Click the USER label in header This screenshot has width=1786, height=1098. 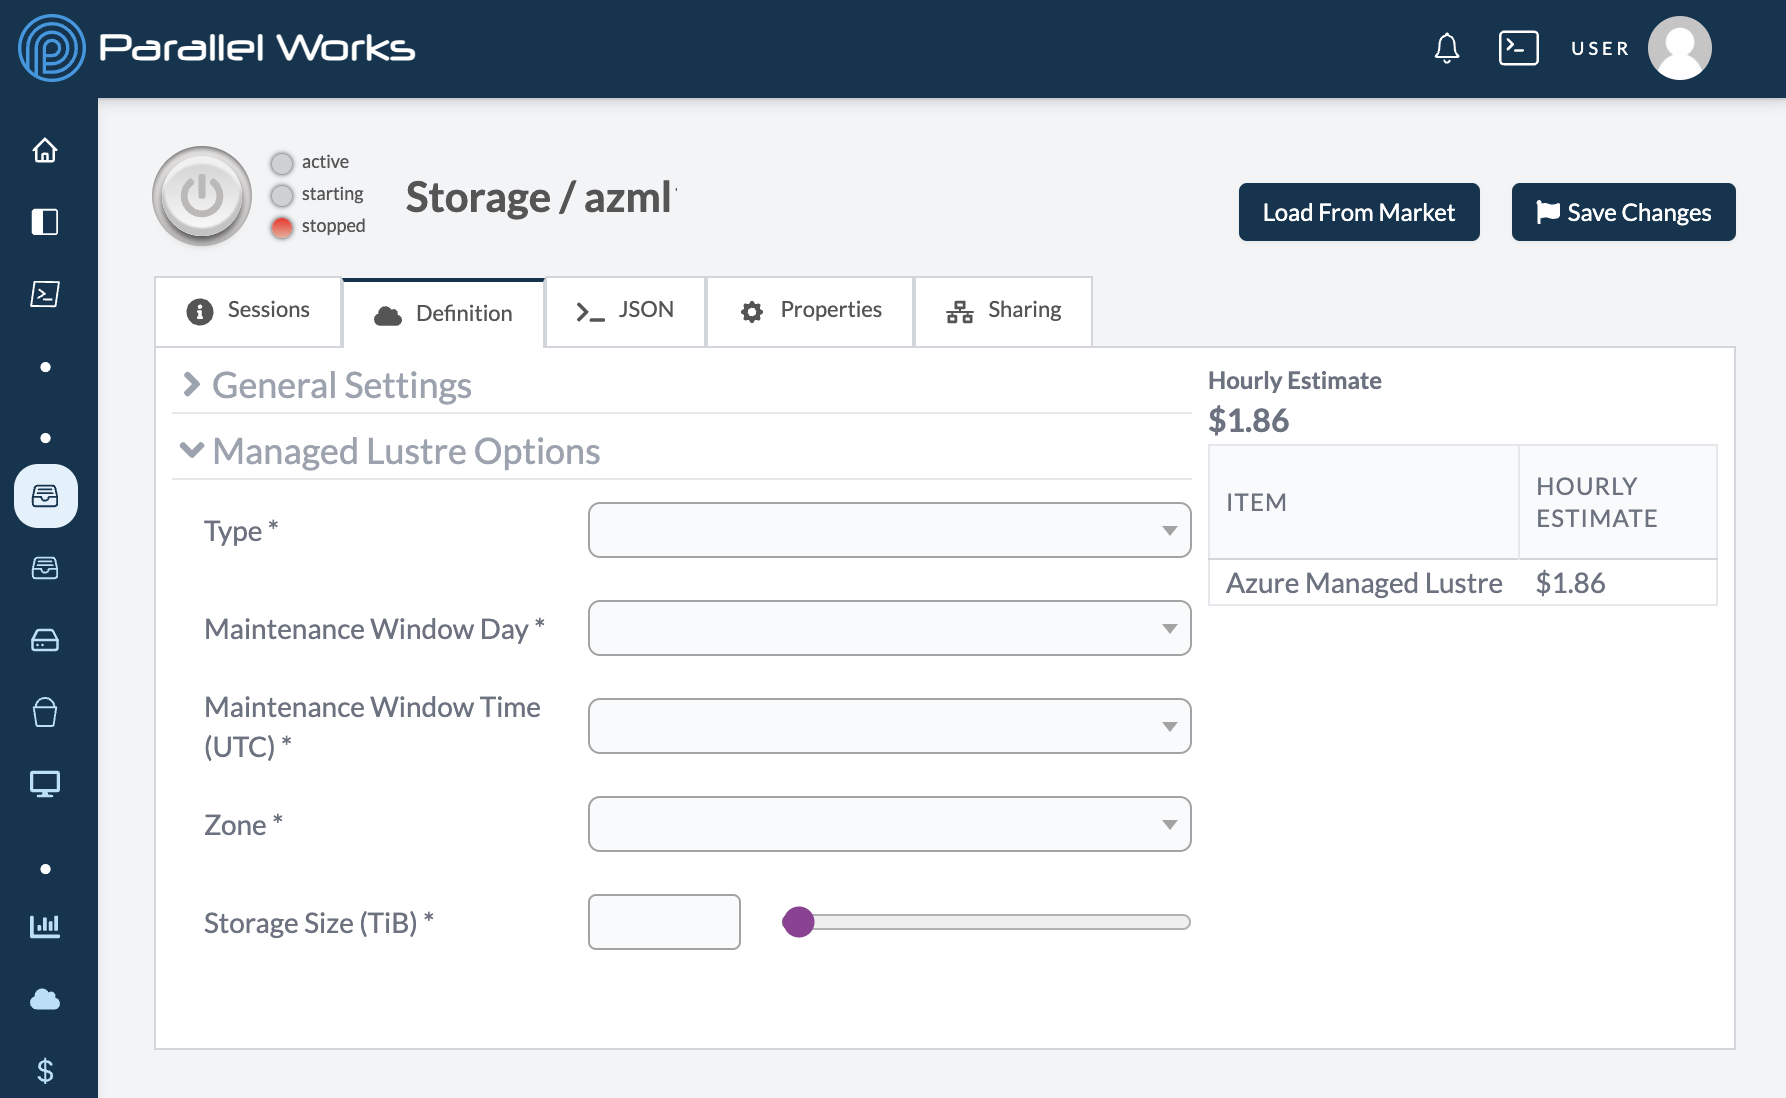coord(1600,48)
